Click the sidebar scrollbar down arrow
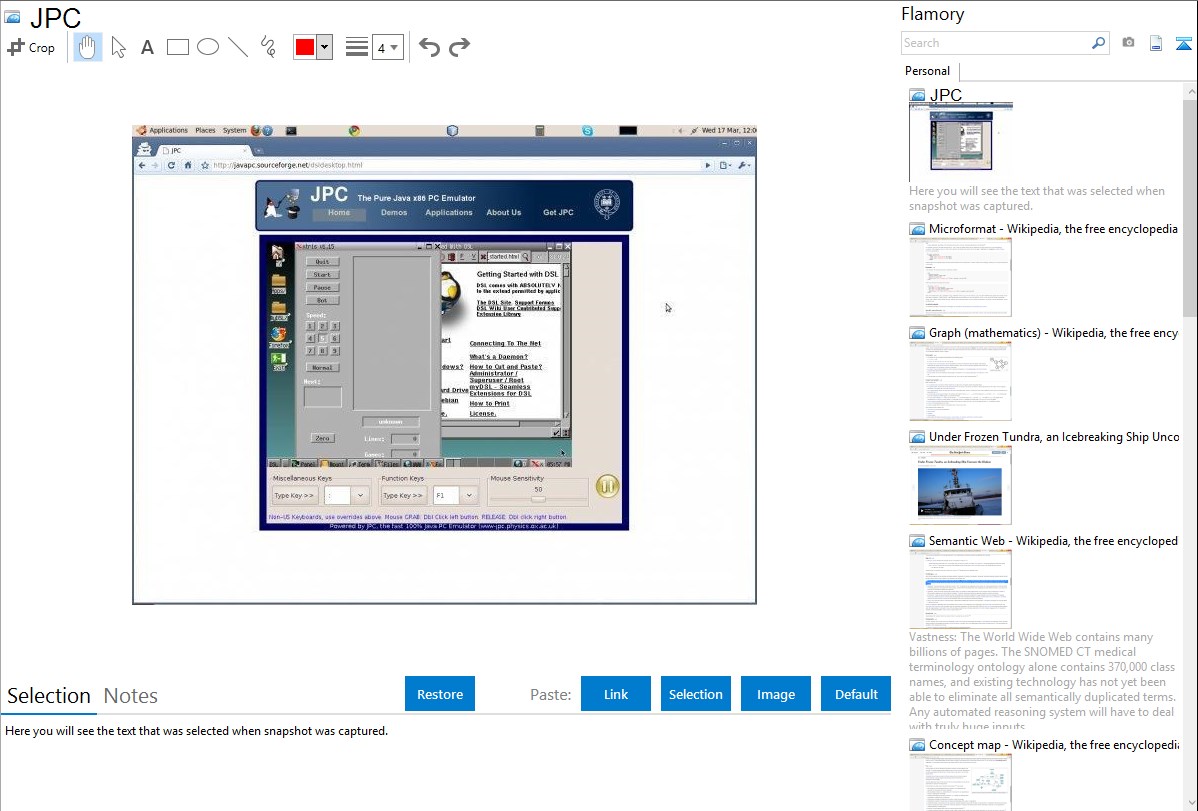This screenshot has height=811, width=1198. 1190,803
